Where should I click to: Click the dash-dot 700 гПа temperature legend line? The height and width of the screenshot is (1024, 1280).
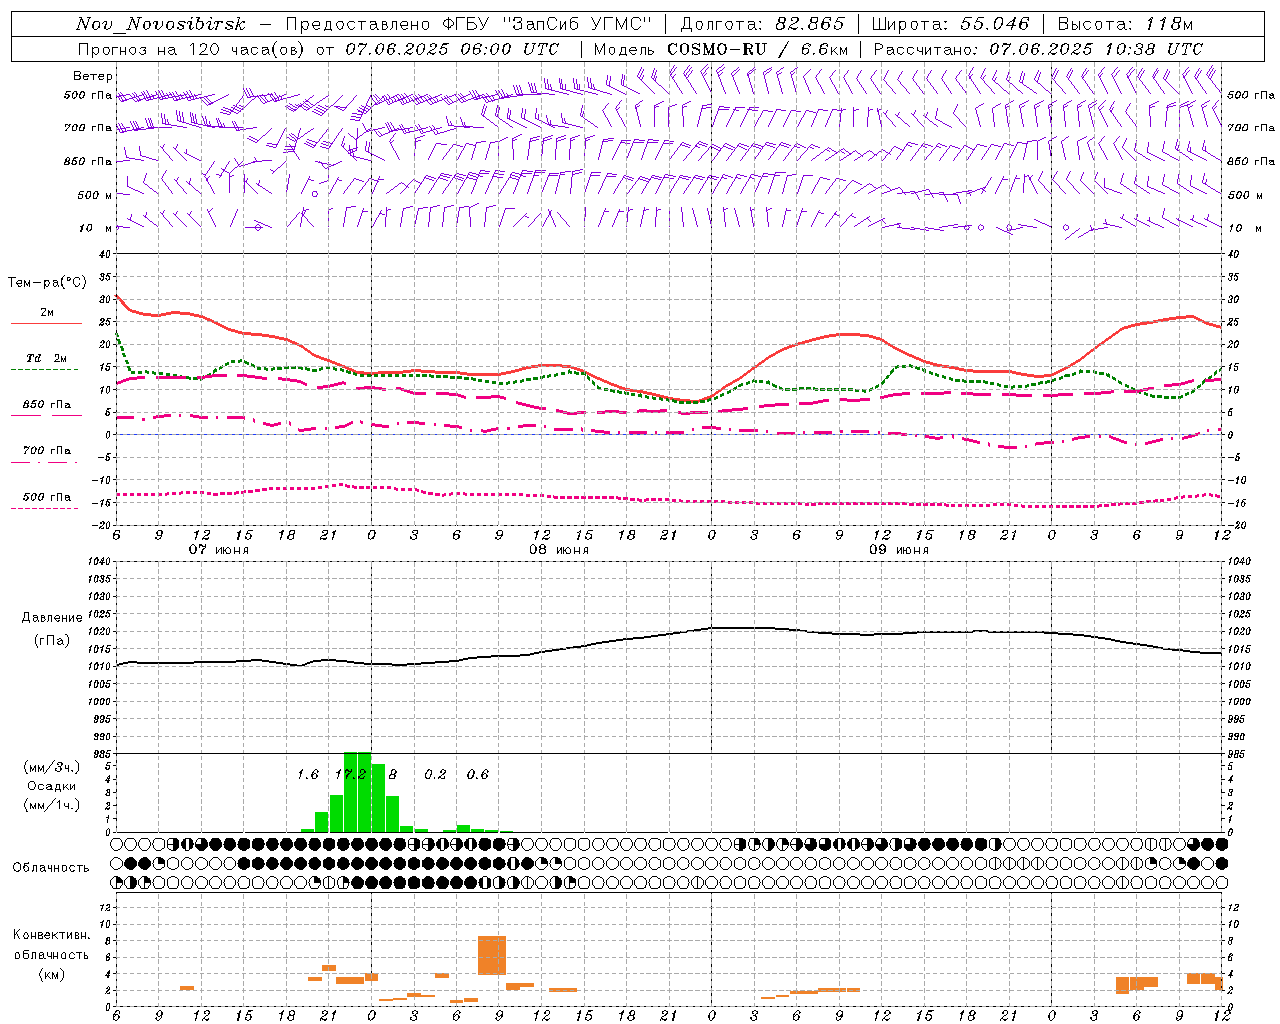coord(44,462)
